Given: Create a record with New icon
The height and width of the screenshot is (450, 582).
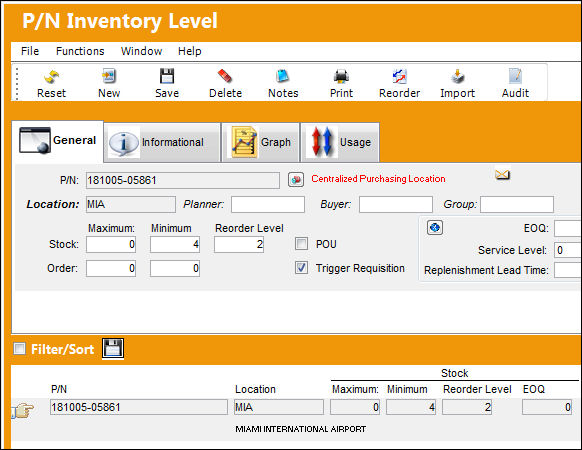Looking at the screenshot, I should click(x=109, y=76).
